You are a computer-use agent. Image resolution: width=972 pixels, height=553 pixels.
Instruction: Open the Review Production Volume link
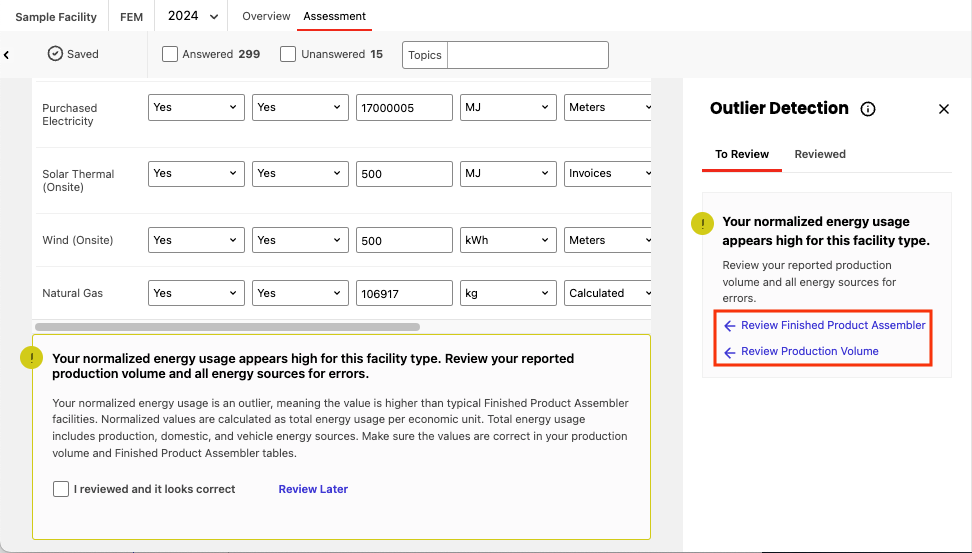tap(810, 351)
